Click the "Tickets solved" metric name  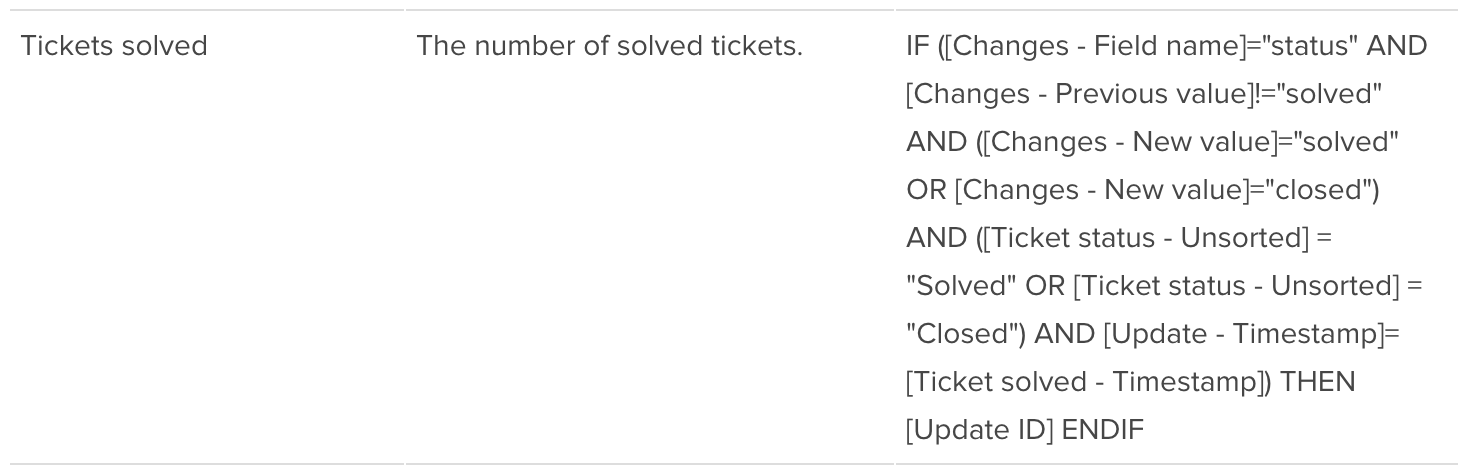[115, 46]
